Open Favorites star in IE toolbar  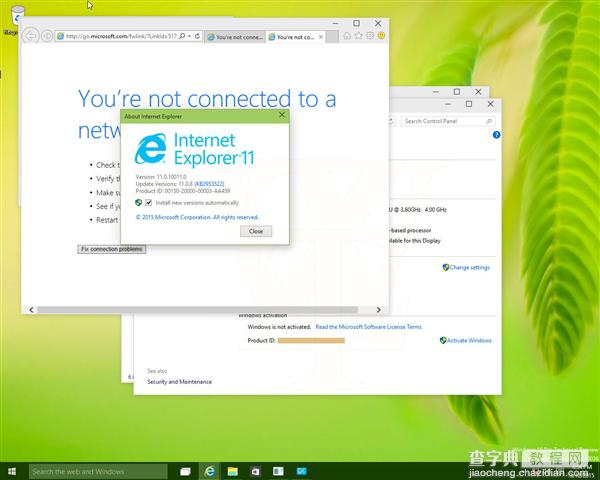pyautogui.click(x=359, y=36)
